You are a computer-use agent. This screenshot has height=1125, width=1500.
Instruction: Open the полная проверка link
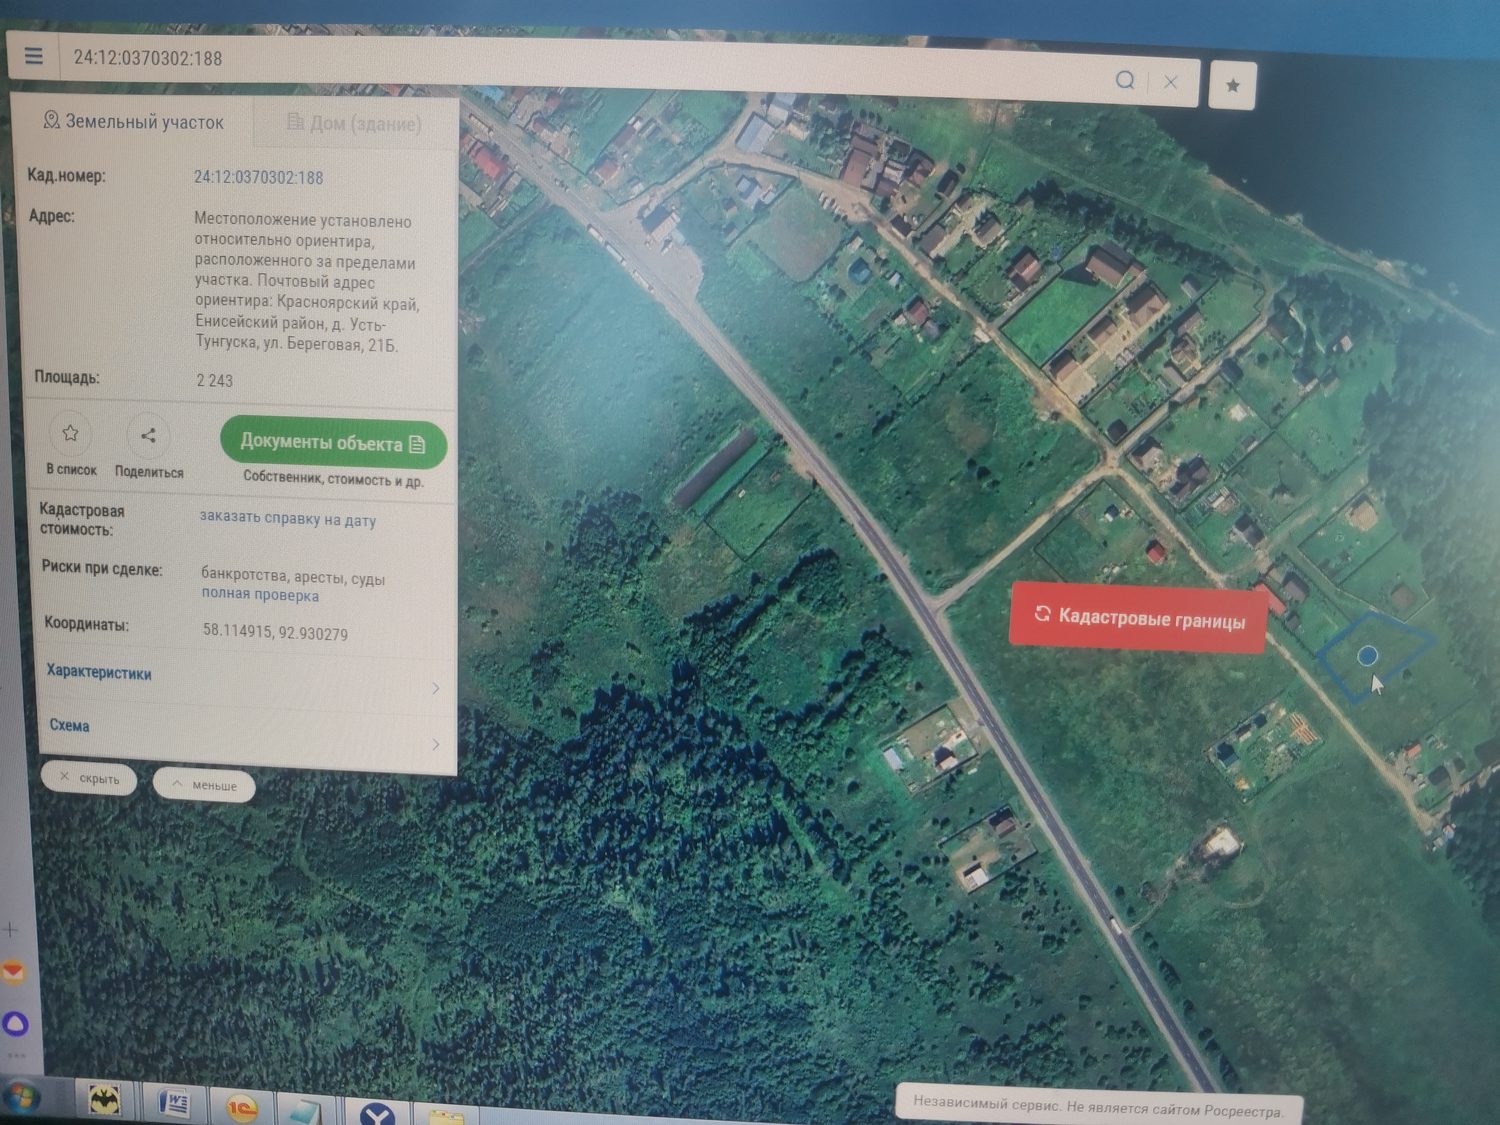(260, 594)
